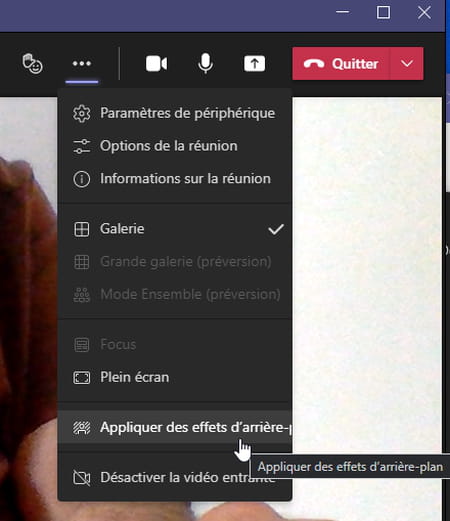Click the Grande galerie grid icon
This screenshot has width=450, height=521.
pyautogui.click(x=82, y=262)
